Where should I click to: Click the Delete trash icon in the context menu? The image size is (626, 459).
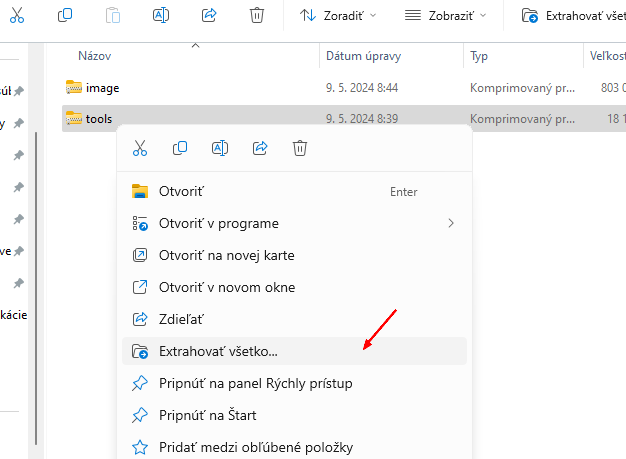click(x=300, y=148)
